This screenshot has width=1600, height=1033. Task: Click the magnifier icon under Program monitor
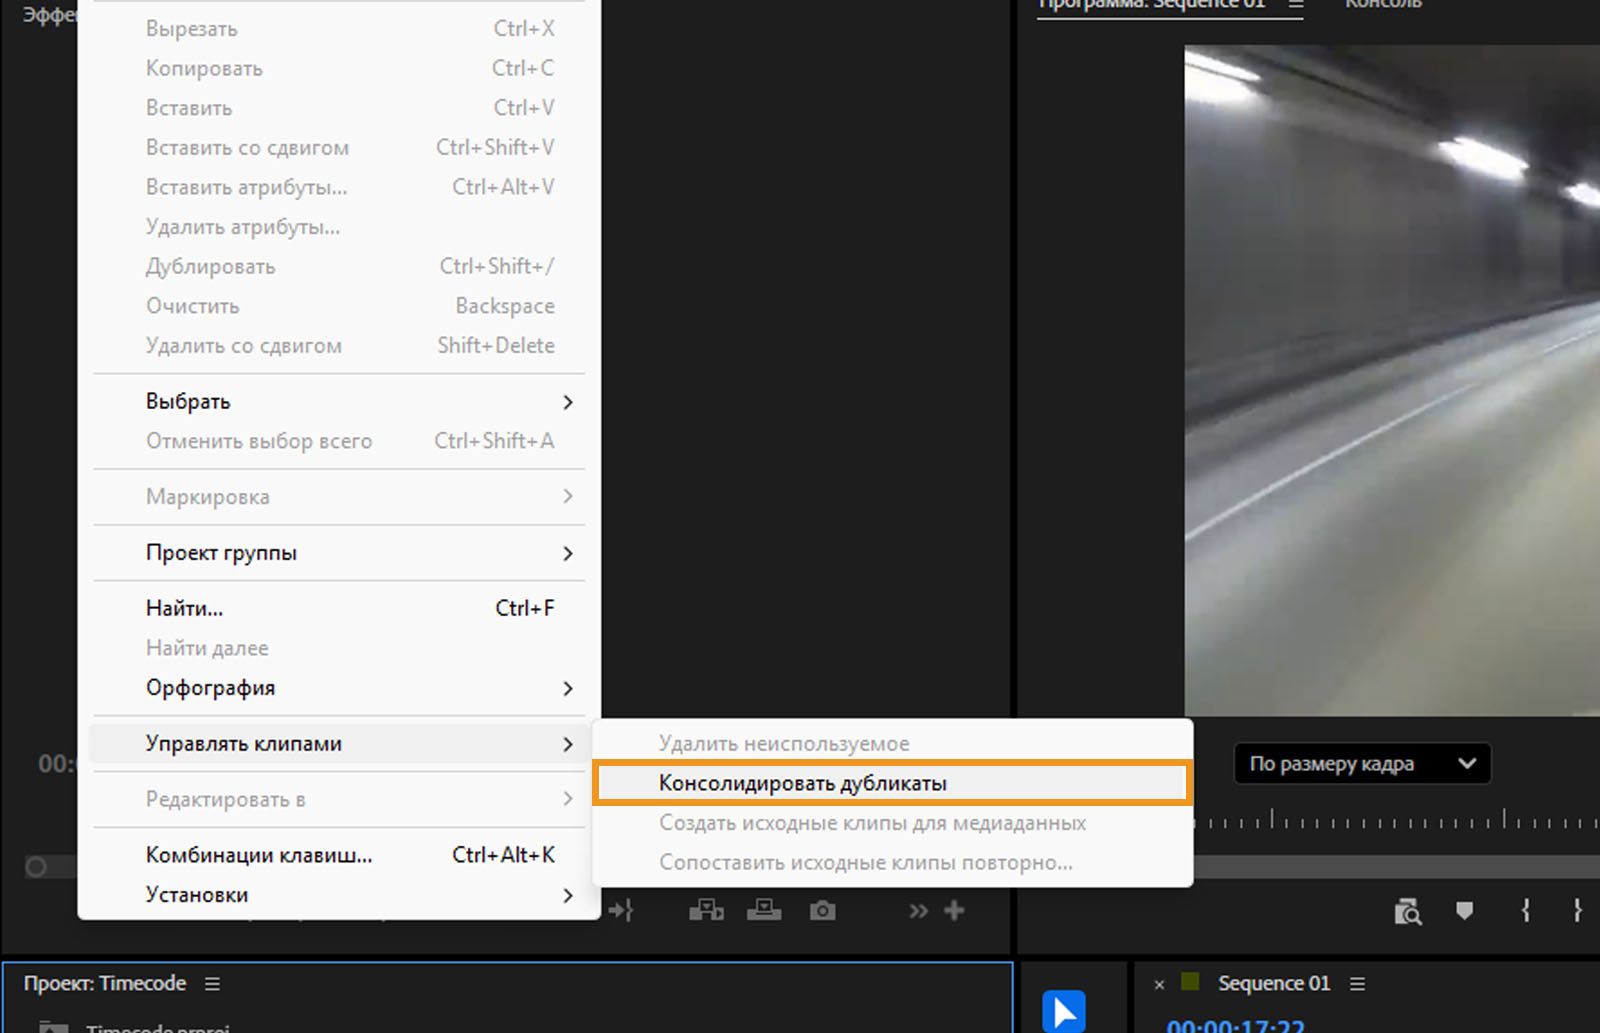pos(1408,912)
